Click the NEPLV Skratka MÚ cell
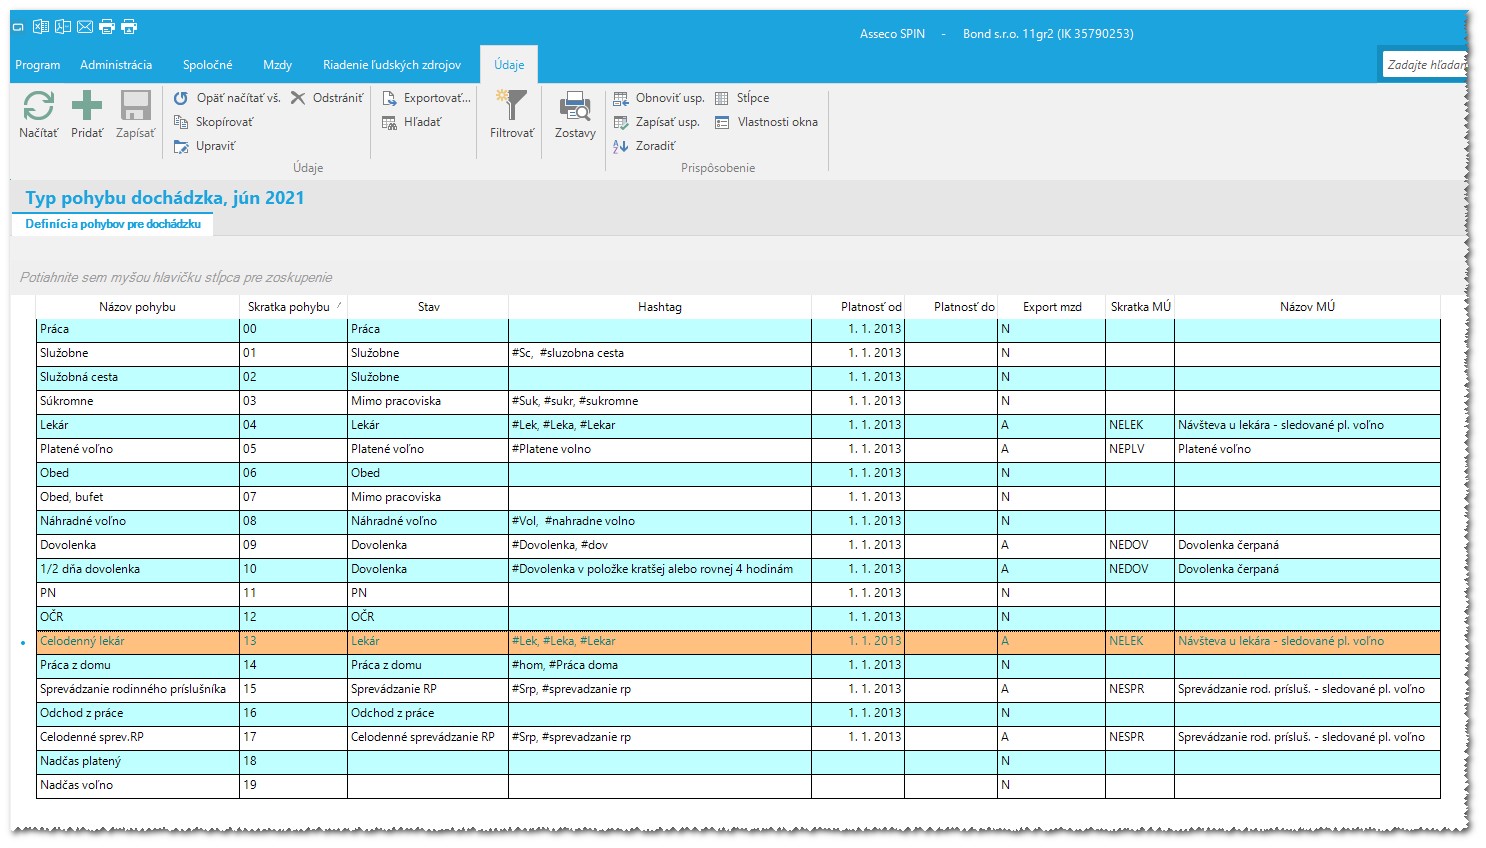This screenshot has width=1486, height=848. [1140, 449]
